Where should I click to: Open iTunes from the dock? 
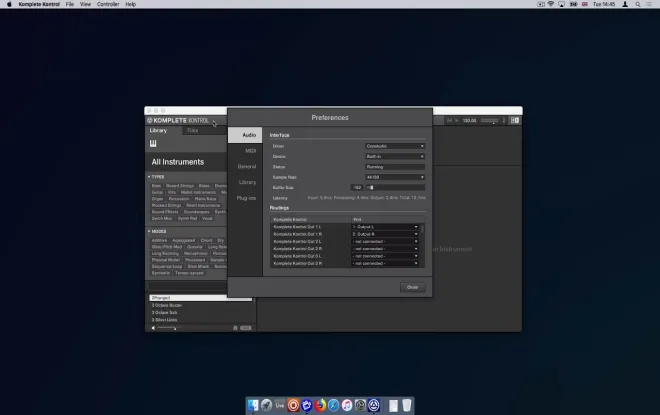coord(347,405)
